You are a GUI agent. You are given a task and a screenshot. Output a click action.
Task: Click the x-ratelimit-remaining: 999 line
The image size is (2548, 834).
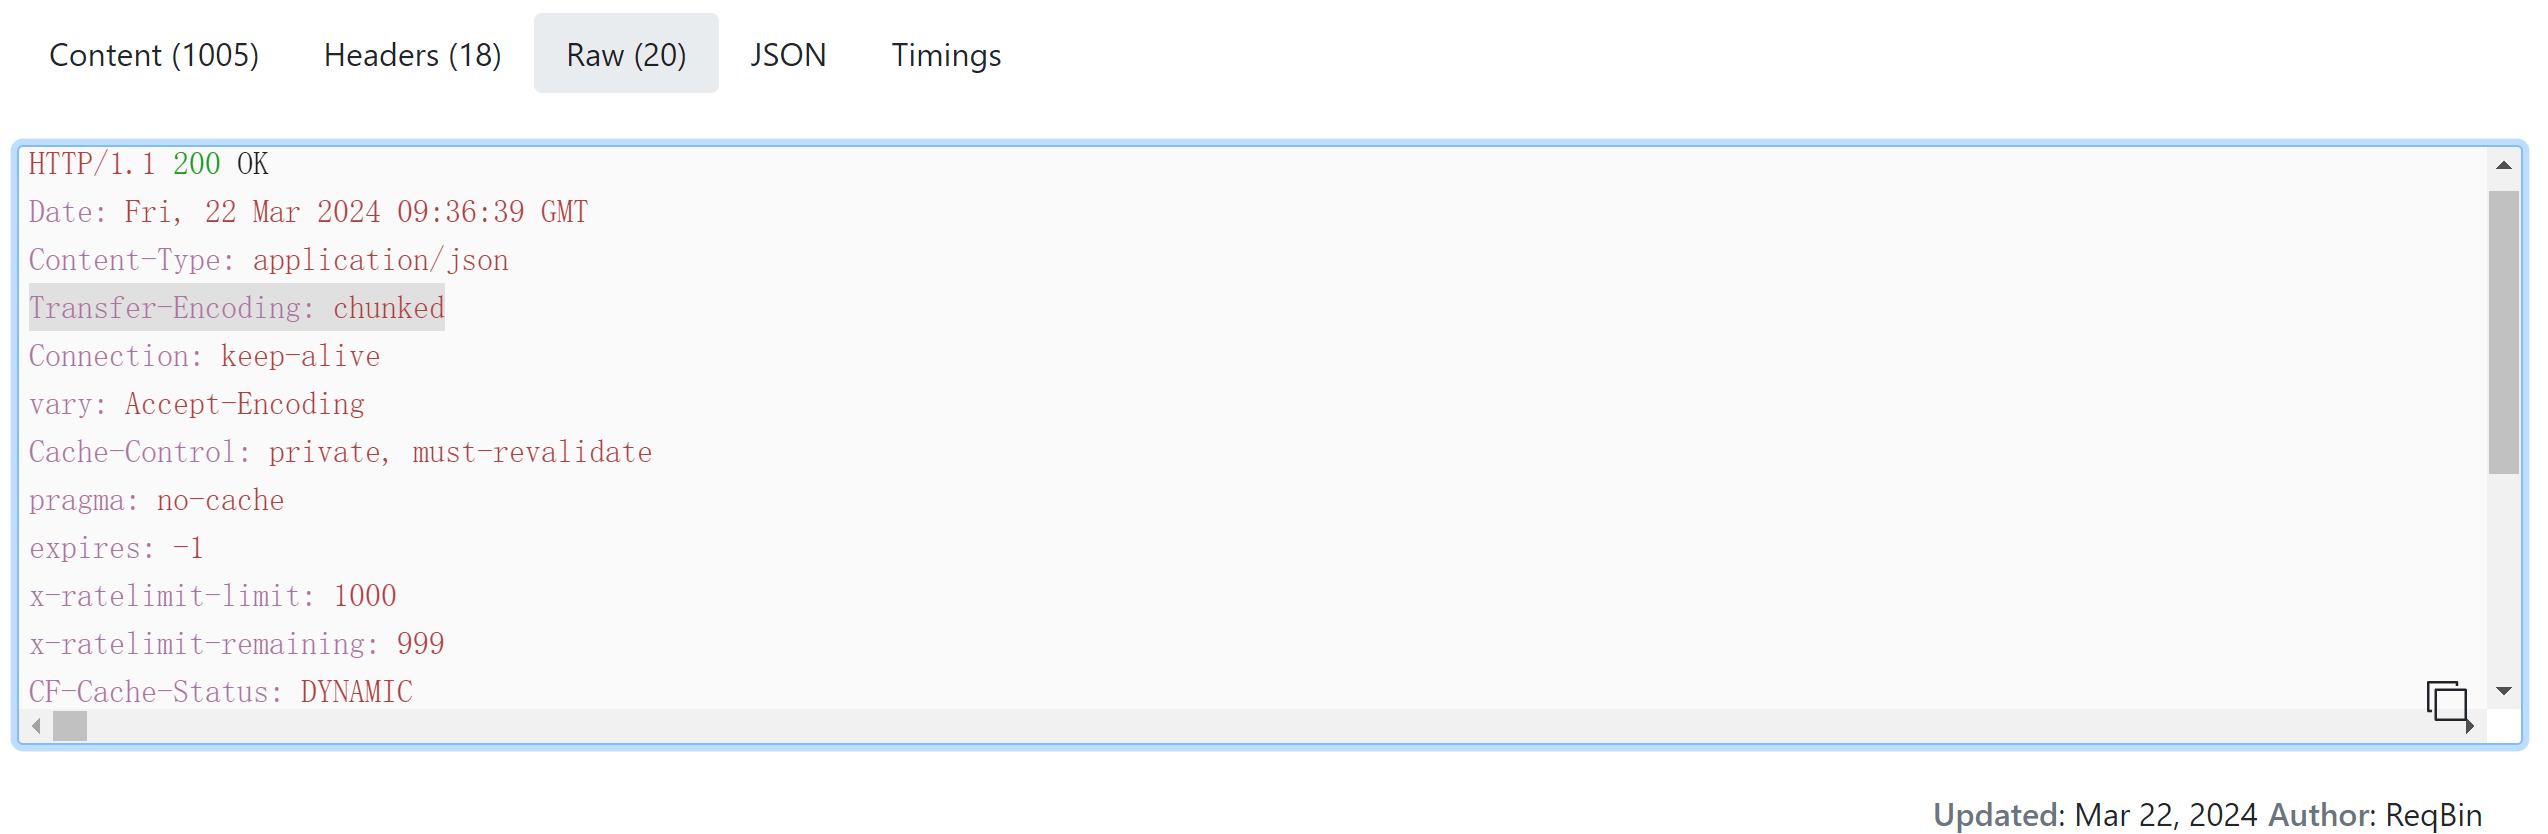click(x=236, y=644)
